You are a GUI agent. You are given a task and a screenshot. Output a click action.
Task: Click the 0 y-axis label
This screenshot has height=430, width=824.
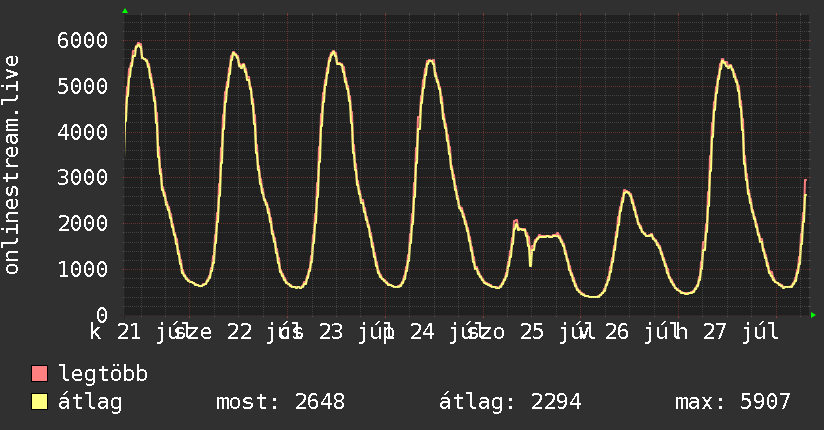[x=102, y=315]
